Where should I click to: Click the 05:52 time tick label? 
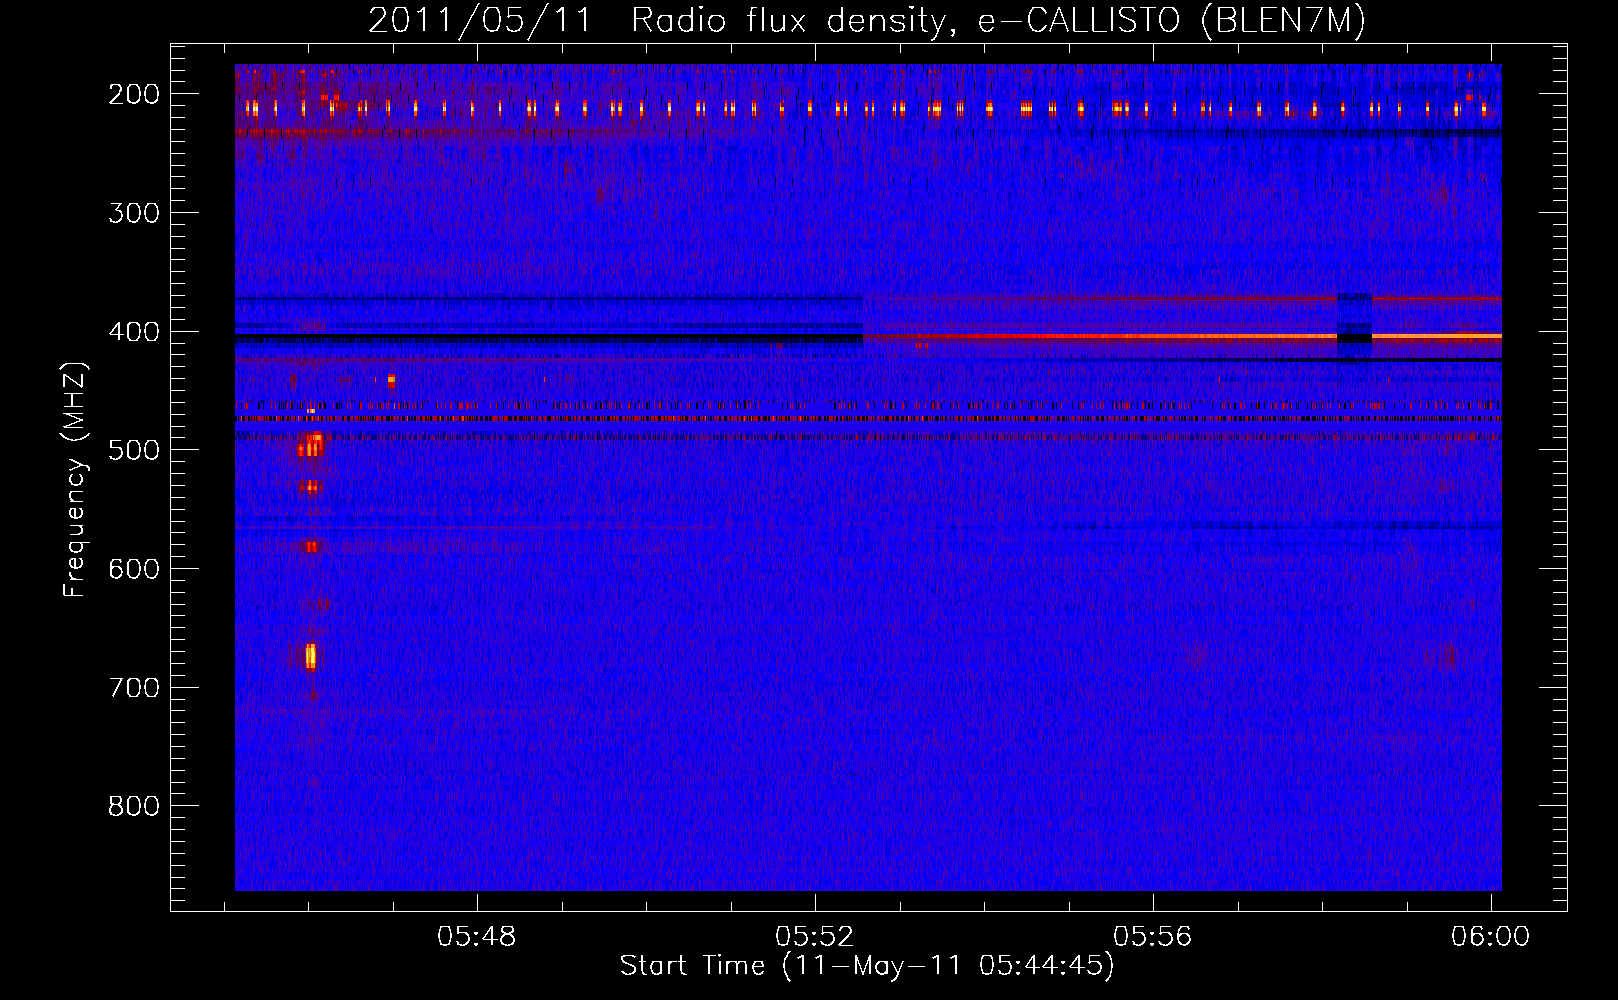point(815,936)
